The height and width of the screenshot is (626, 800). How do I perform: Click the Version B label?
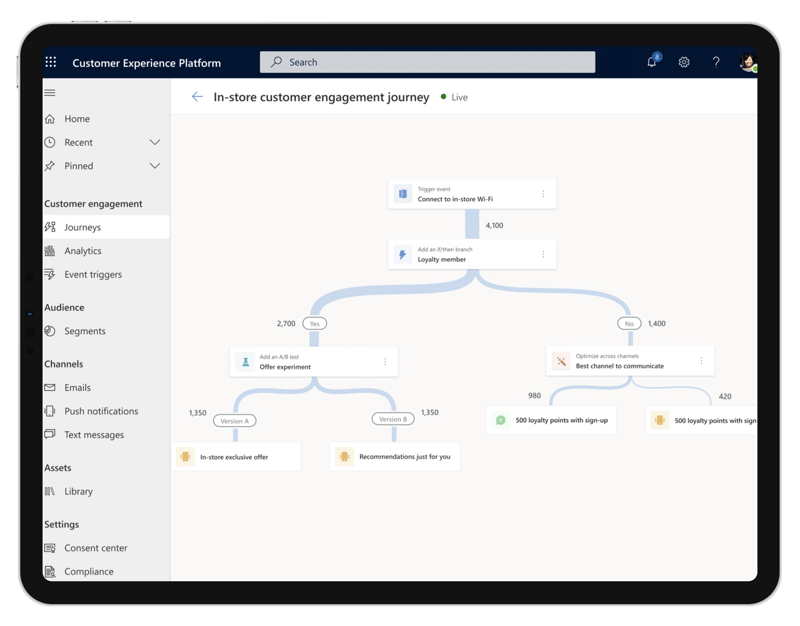tap(393, 419)
